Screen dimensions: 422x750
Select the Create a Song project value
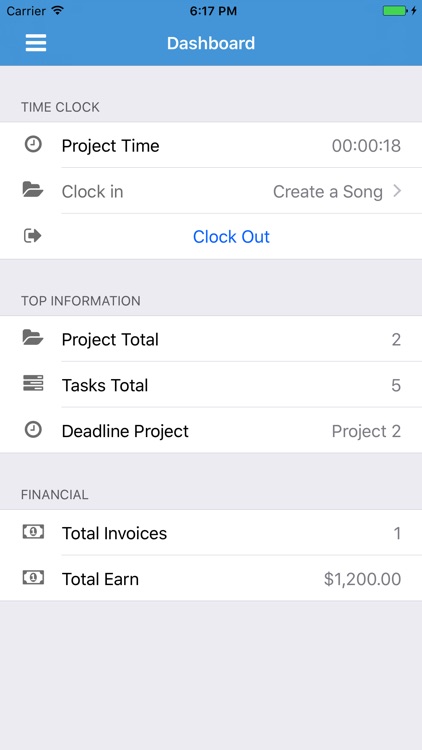pos(328,192)
